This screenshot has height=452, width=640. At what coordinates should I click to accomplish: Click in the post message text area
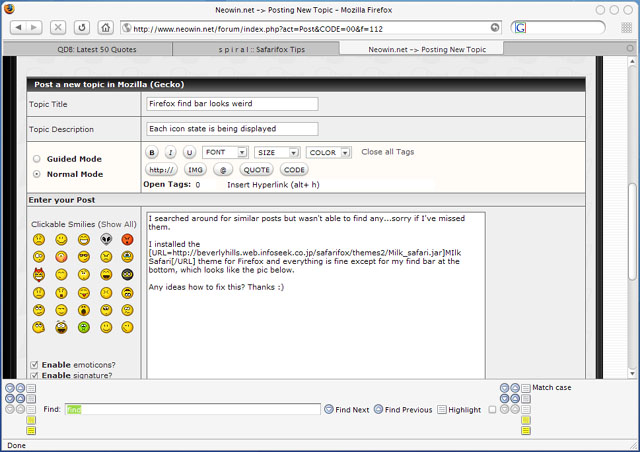(316, 295)
